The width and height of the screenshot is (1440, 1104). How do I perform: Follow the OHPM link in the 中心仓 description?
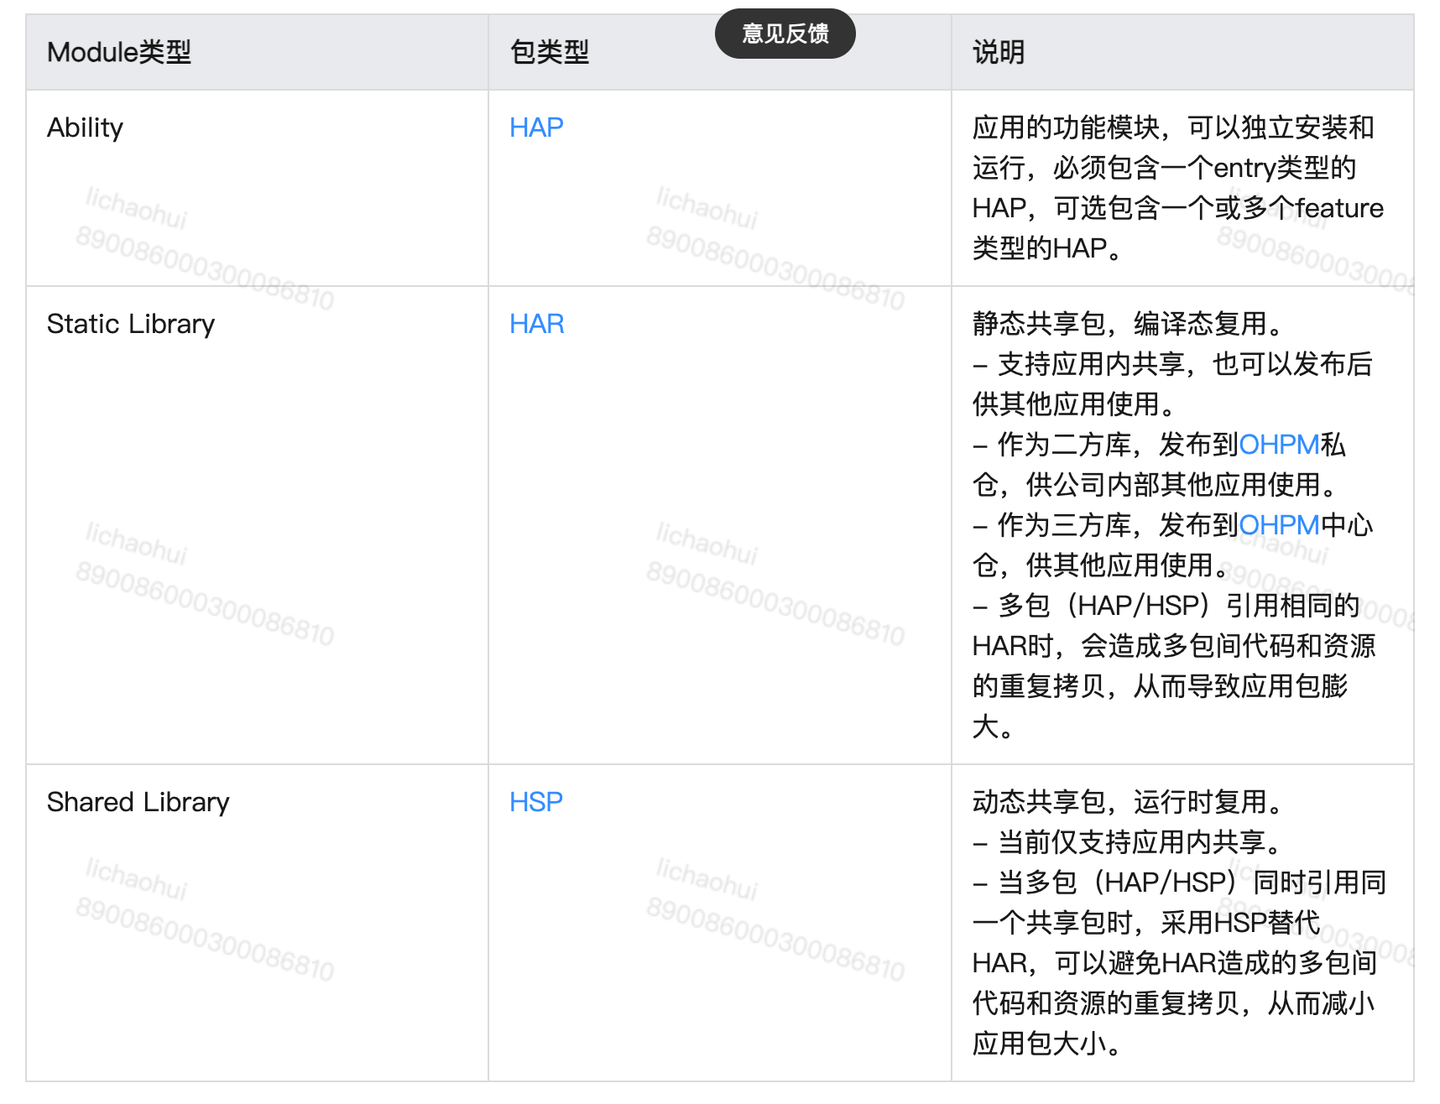[1280, 524]
